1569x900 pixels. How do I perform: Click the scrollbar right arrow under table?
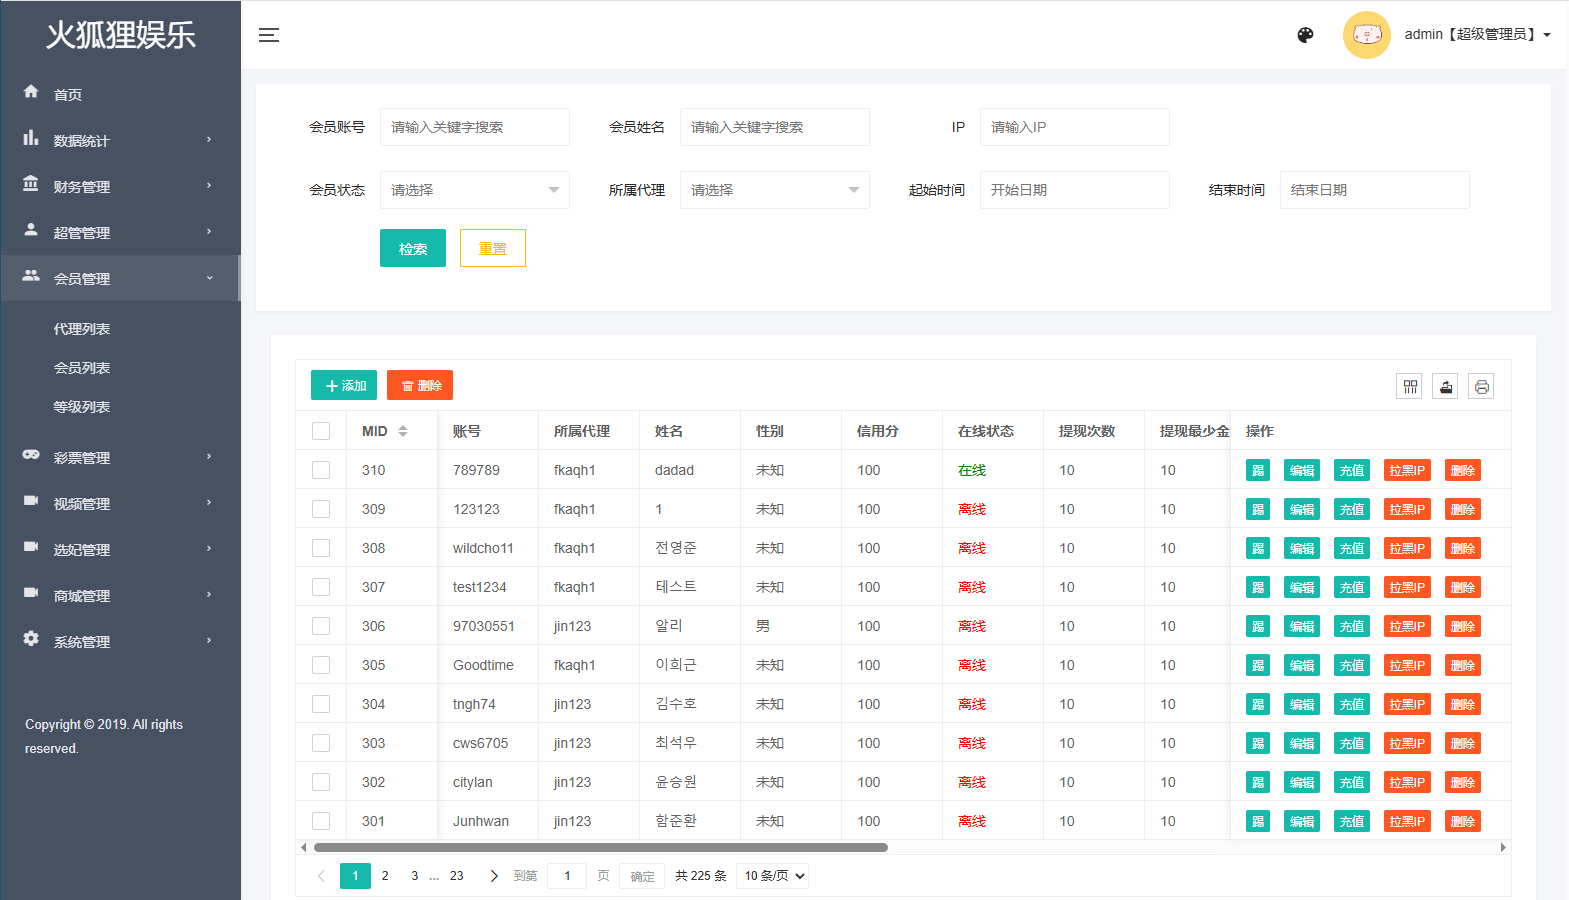(1503, 847)
